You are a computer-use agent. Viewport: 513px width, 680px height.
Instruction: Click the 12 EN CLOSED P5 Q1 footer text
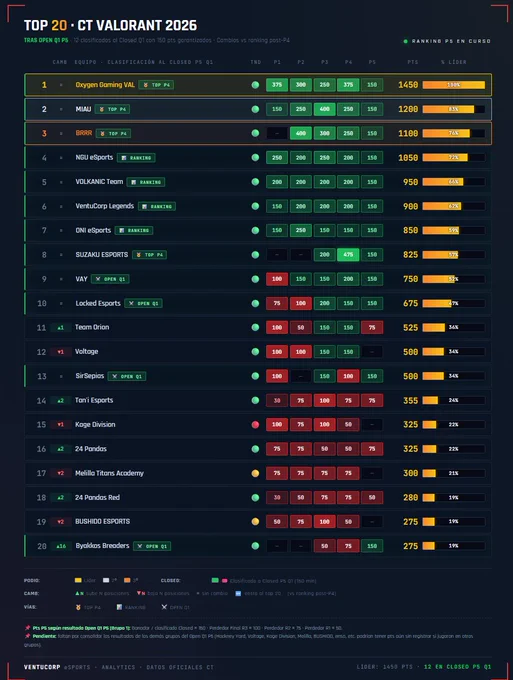point(457,667)
